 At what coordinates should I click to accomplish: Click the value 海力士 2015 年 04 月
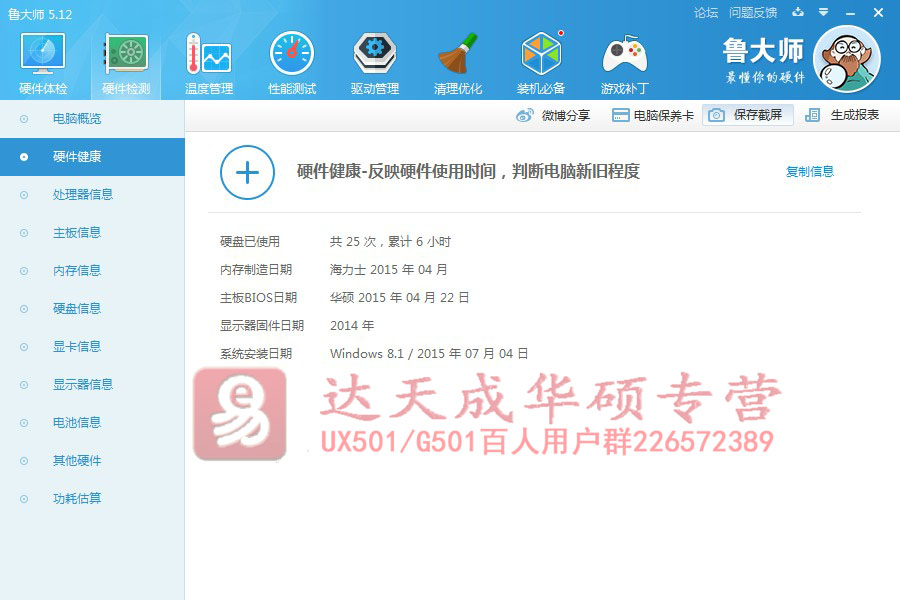(389, 269)
